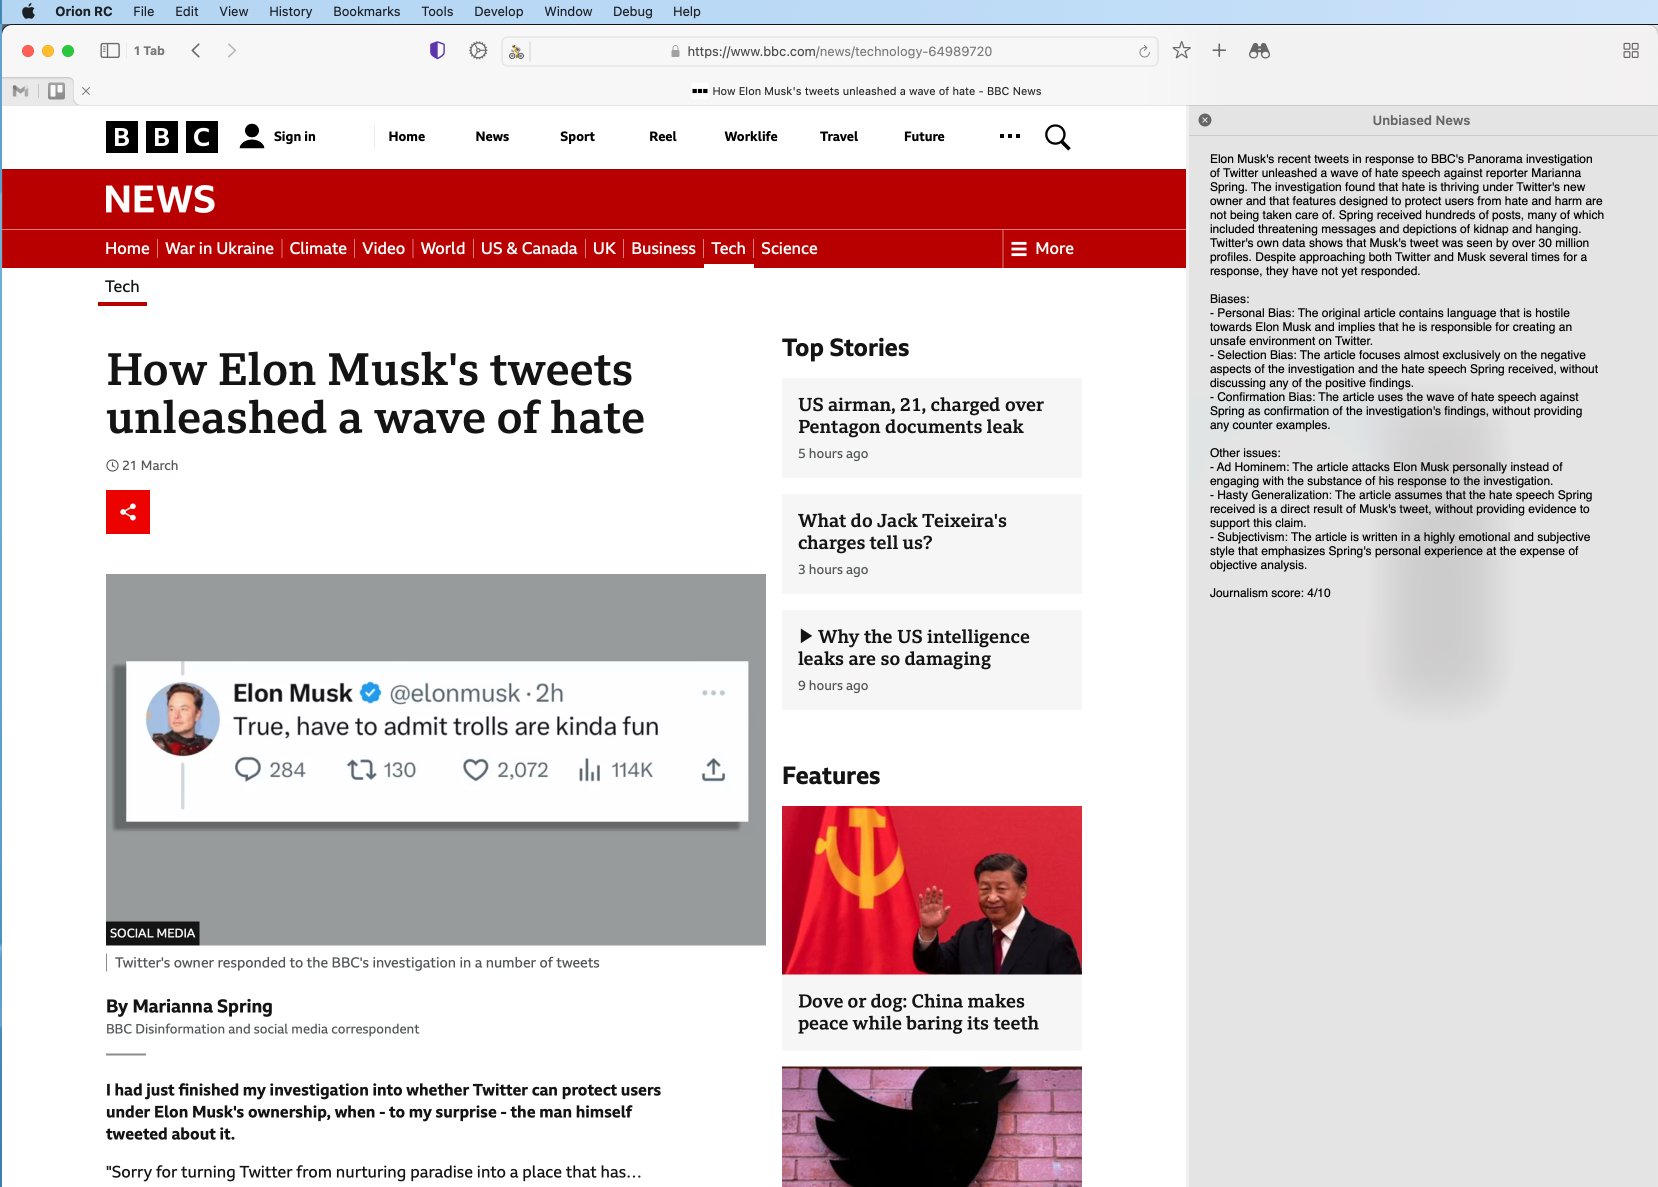
Task: Open Science news section
Action: 789,249
